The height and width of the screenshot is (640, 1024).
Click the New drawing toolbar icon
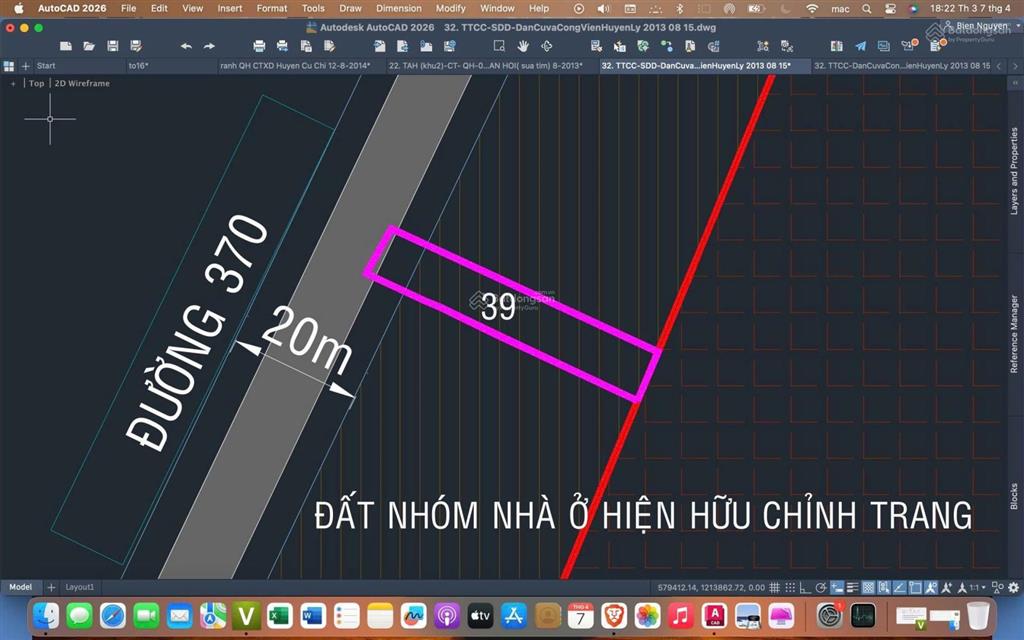pos(65,46)
